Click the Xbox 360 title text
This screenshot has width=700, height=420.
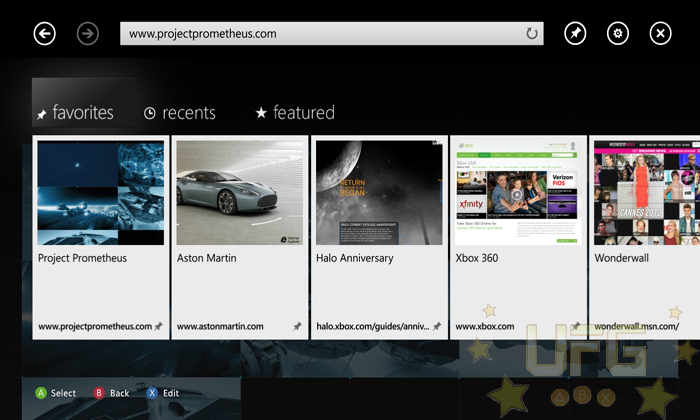(x=477, y=258)
